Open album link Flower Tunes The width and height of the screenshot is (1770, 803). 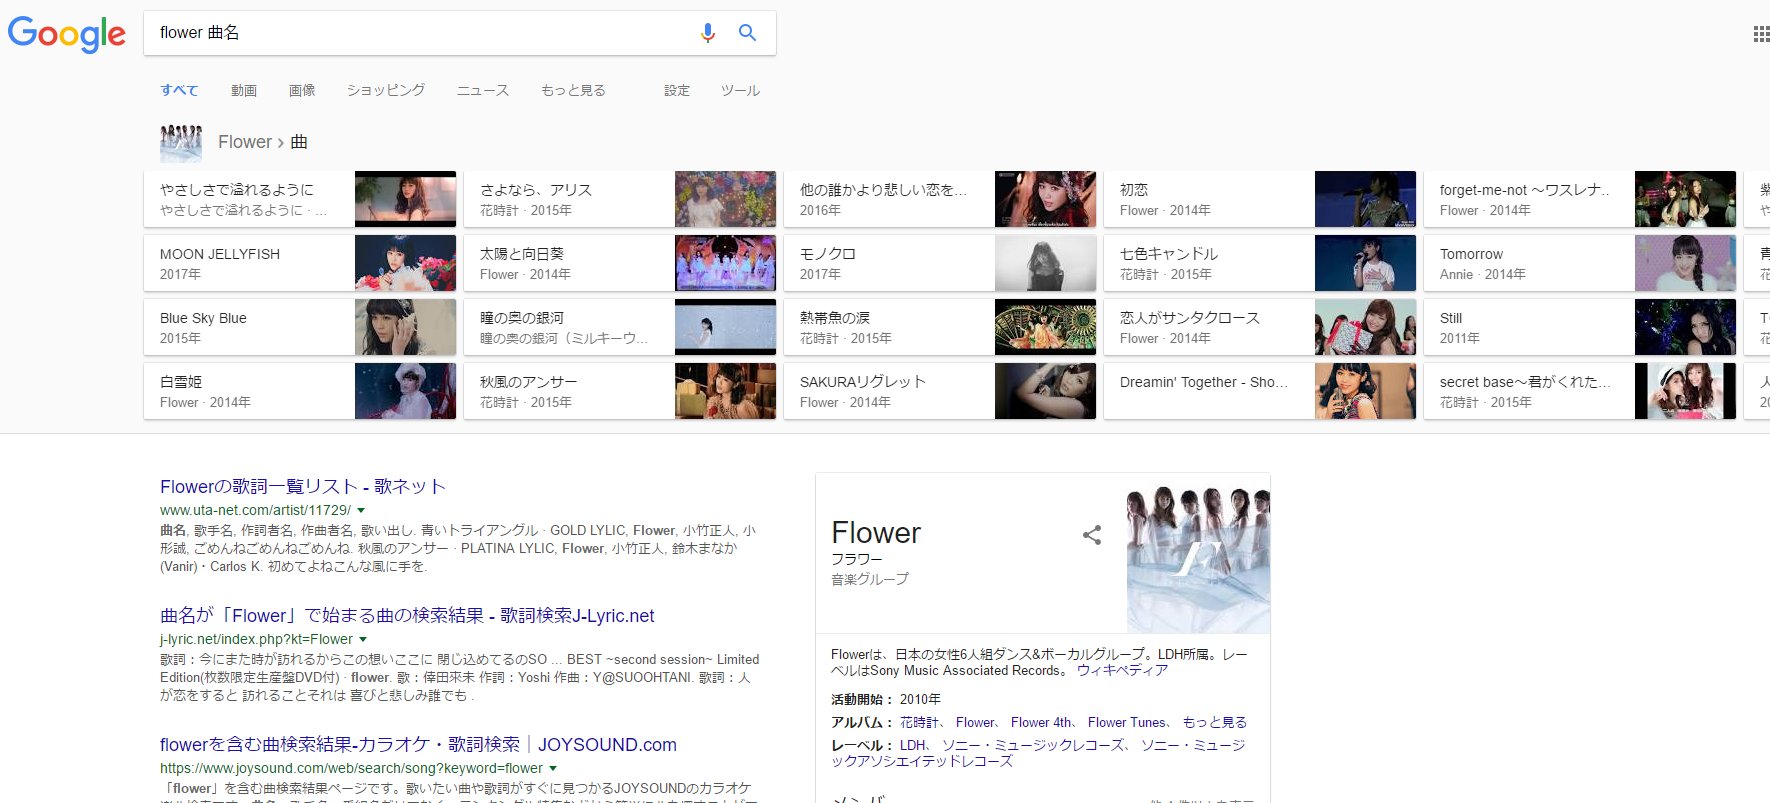point(1127,722)
